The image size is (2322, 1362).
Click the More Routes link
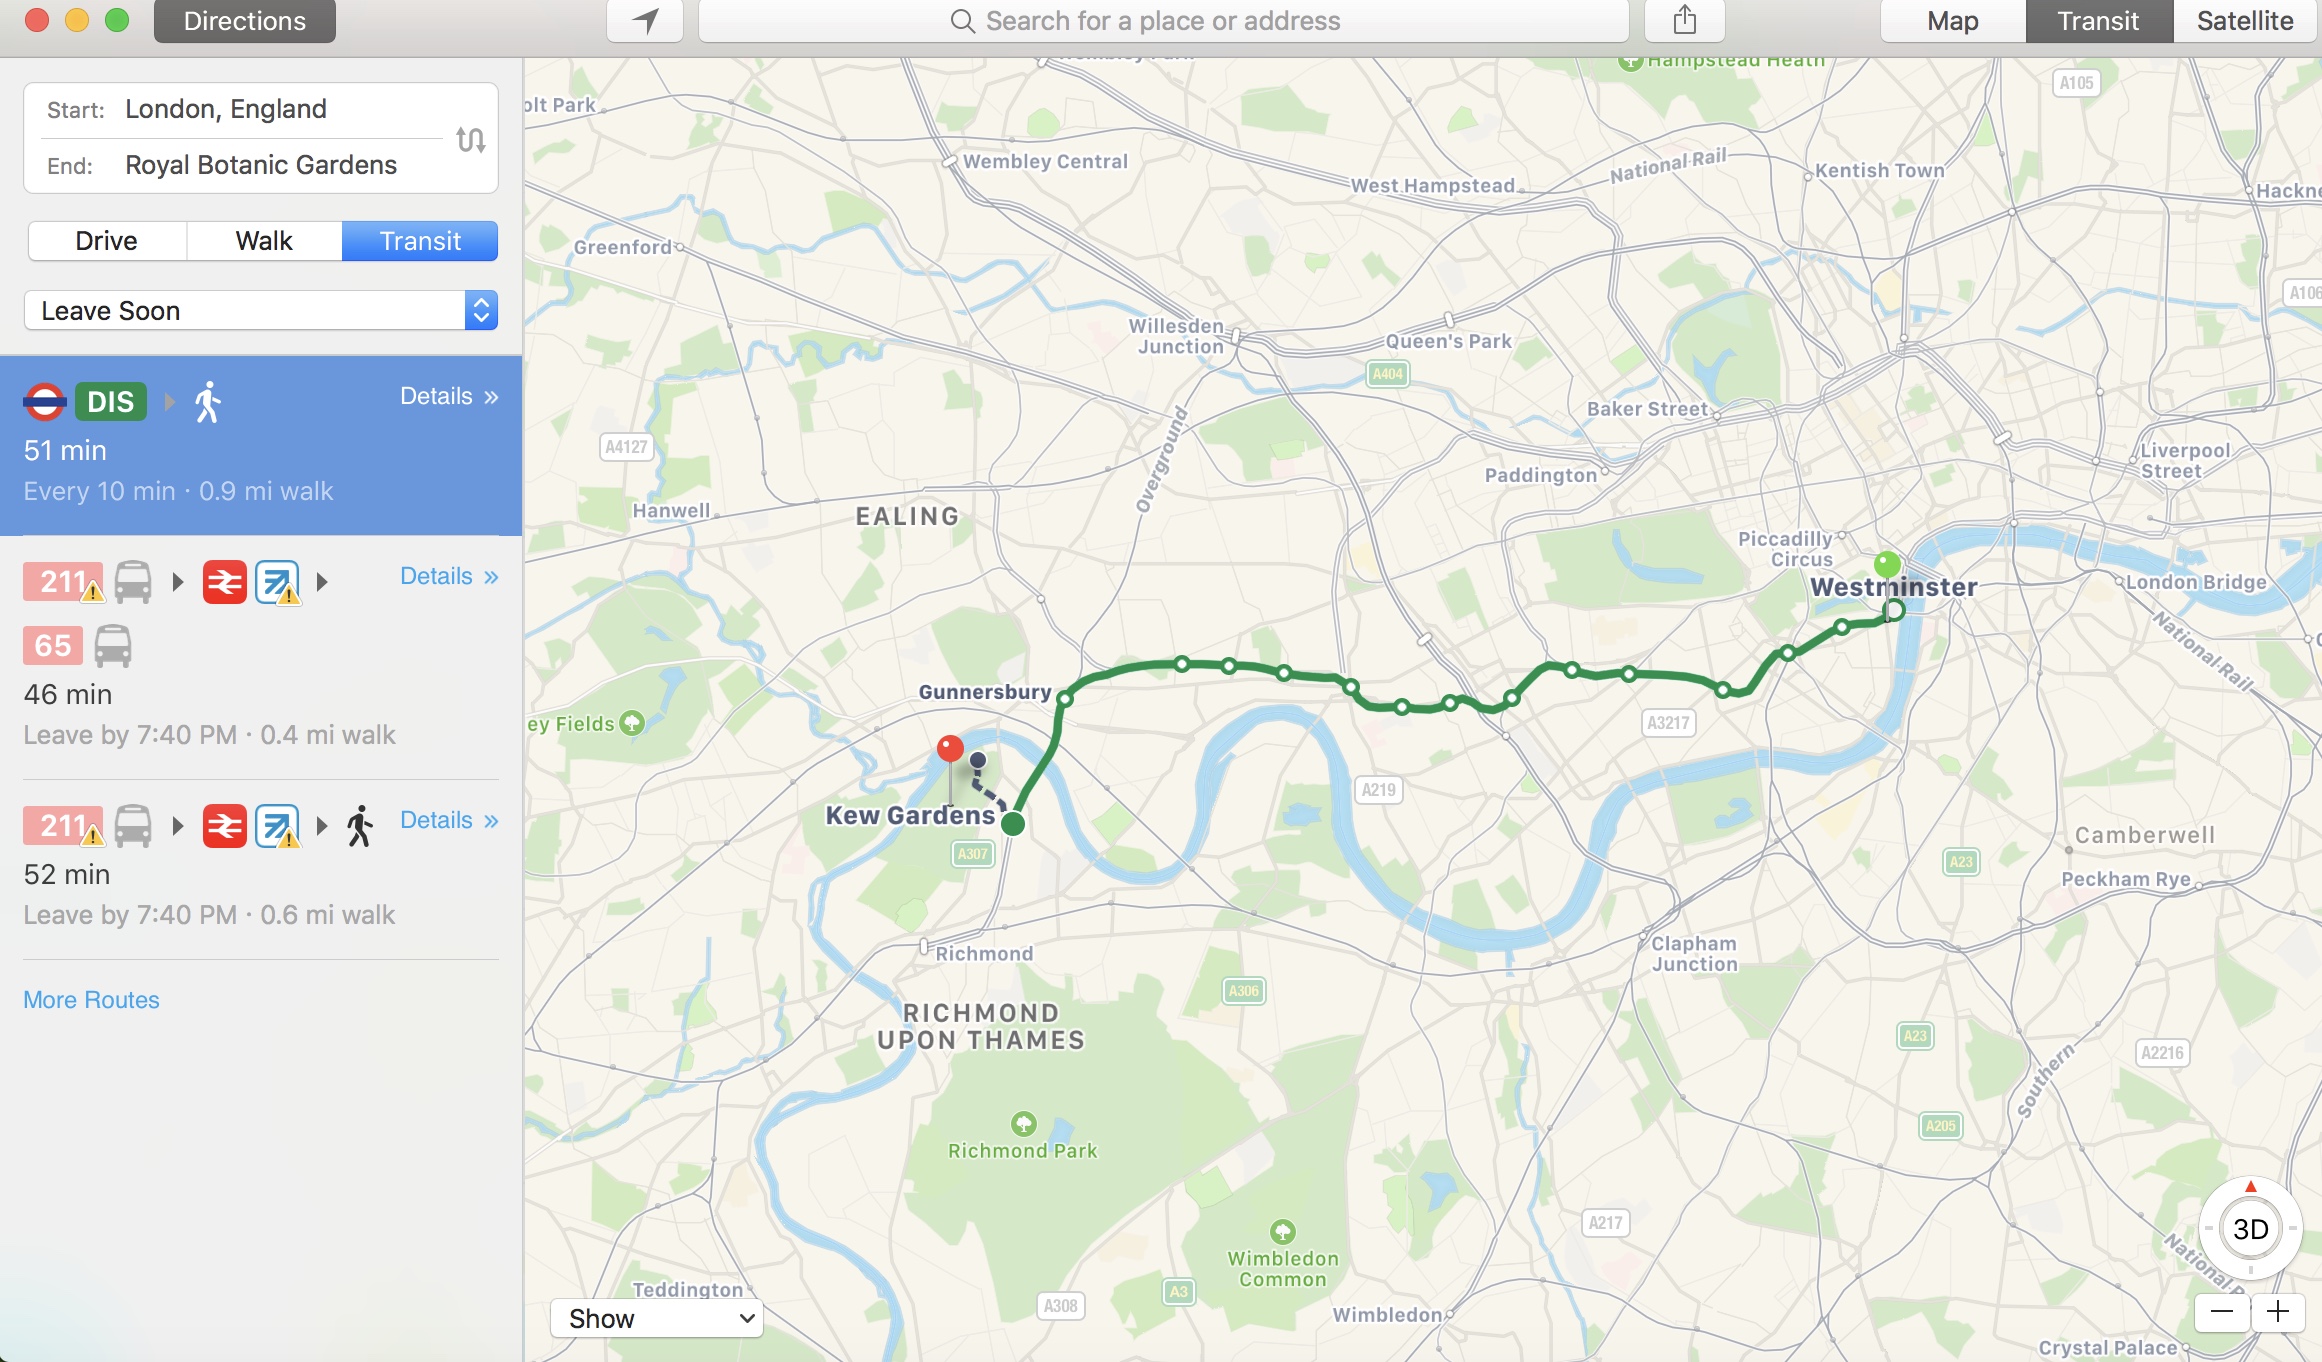(x=91, y=1000)
